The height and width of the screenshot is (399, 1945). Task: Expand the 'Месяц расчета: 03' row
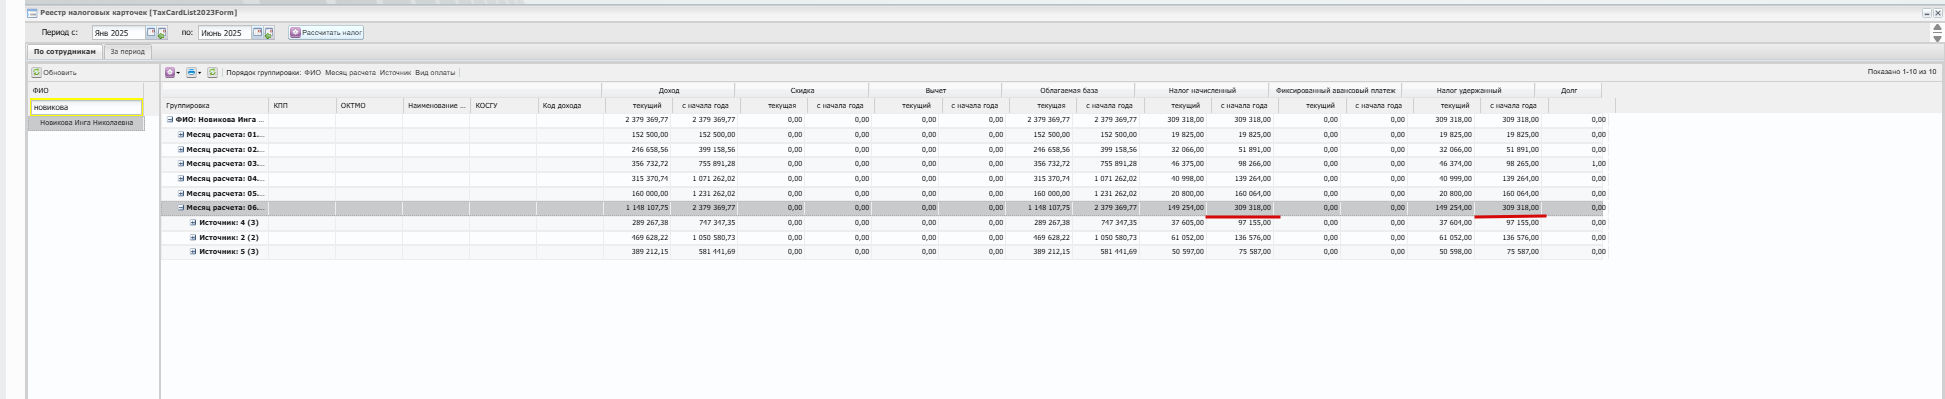[x=181, y=164]
